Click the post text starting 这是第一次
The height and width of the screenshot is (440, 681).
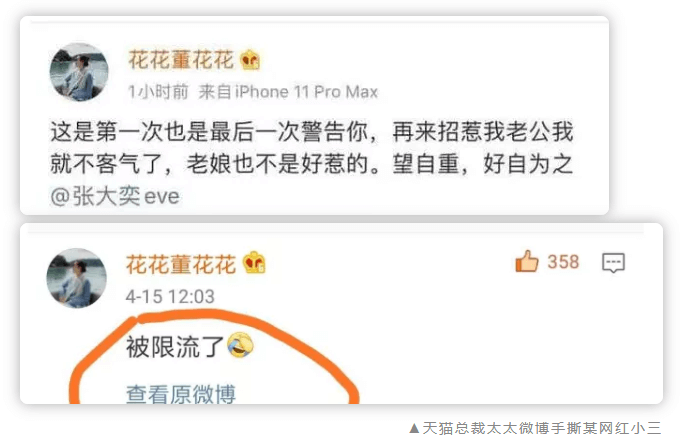pyautogui.click(x=312, y=148)
